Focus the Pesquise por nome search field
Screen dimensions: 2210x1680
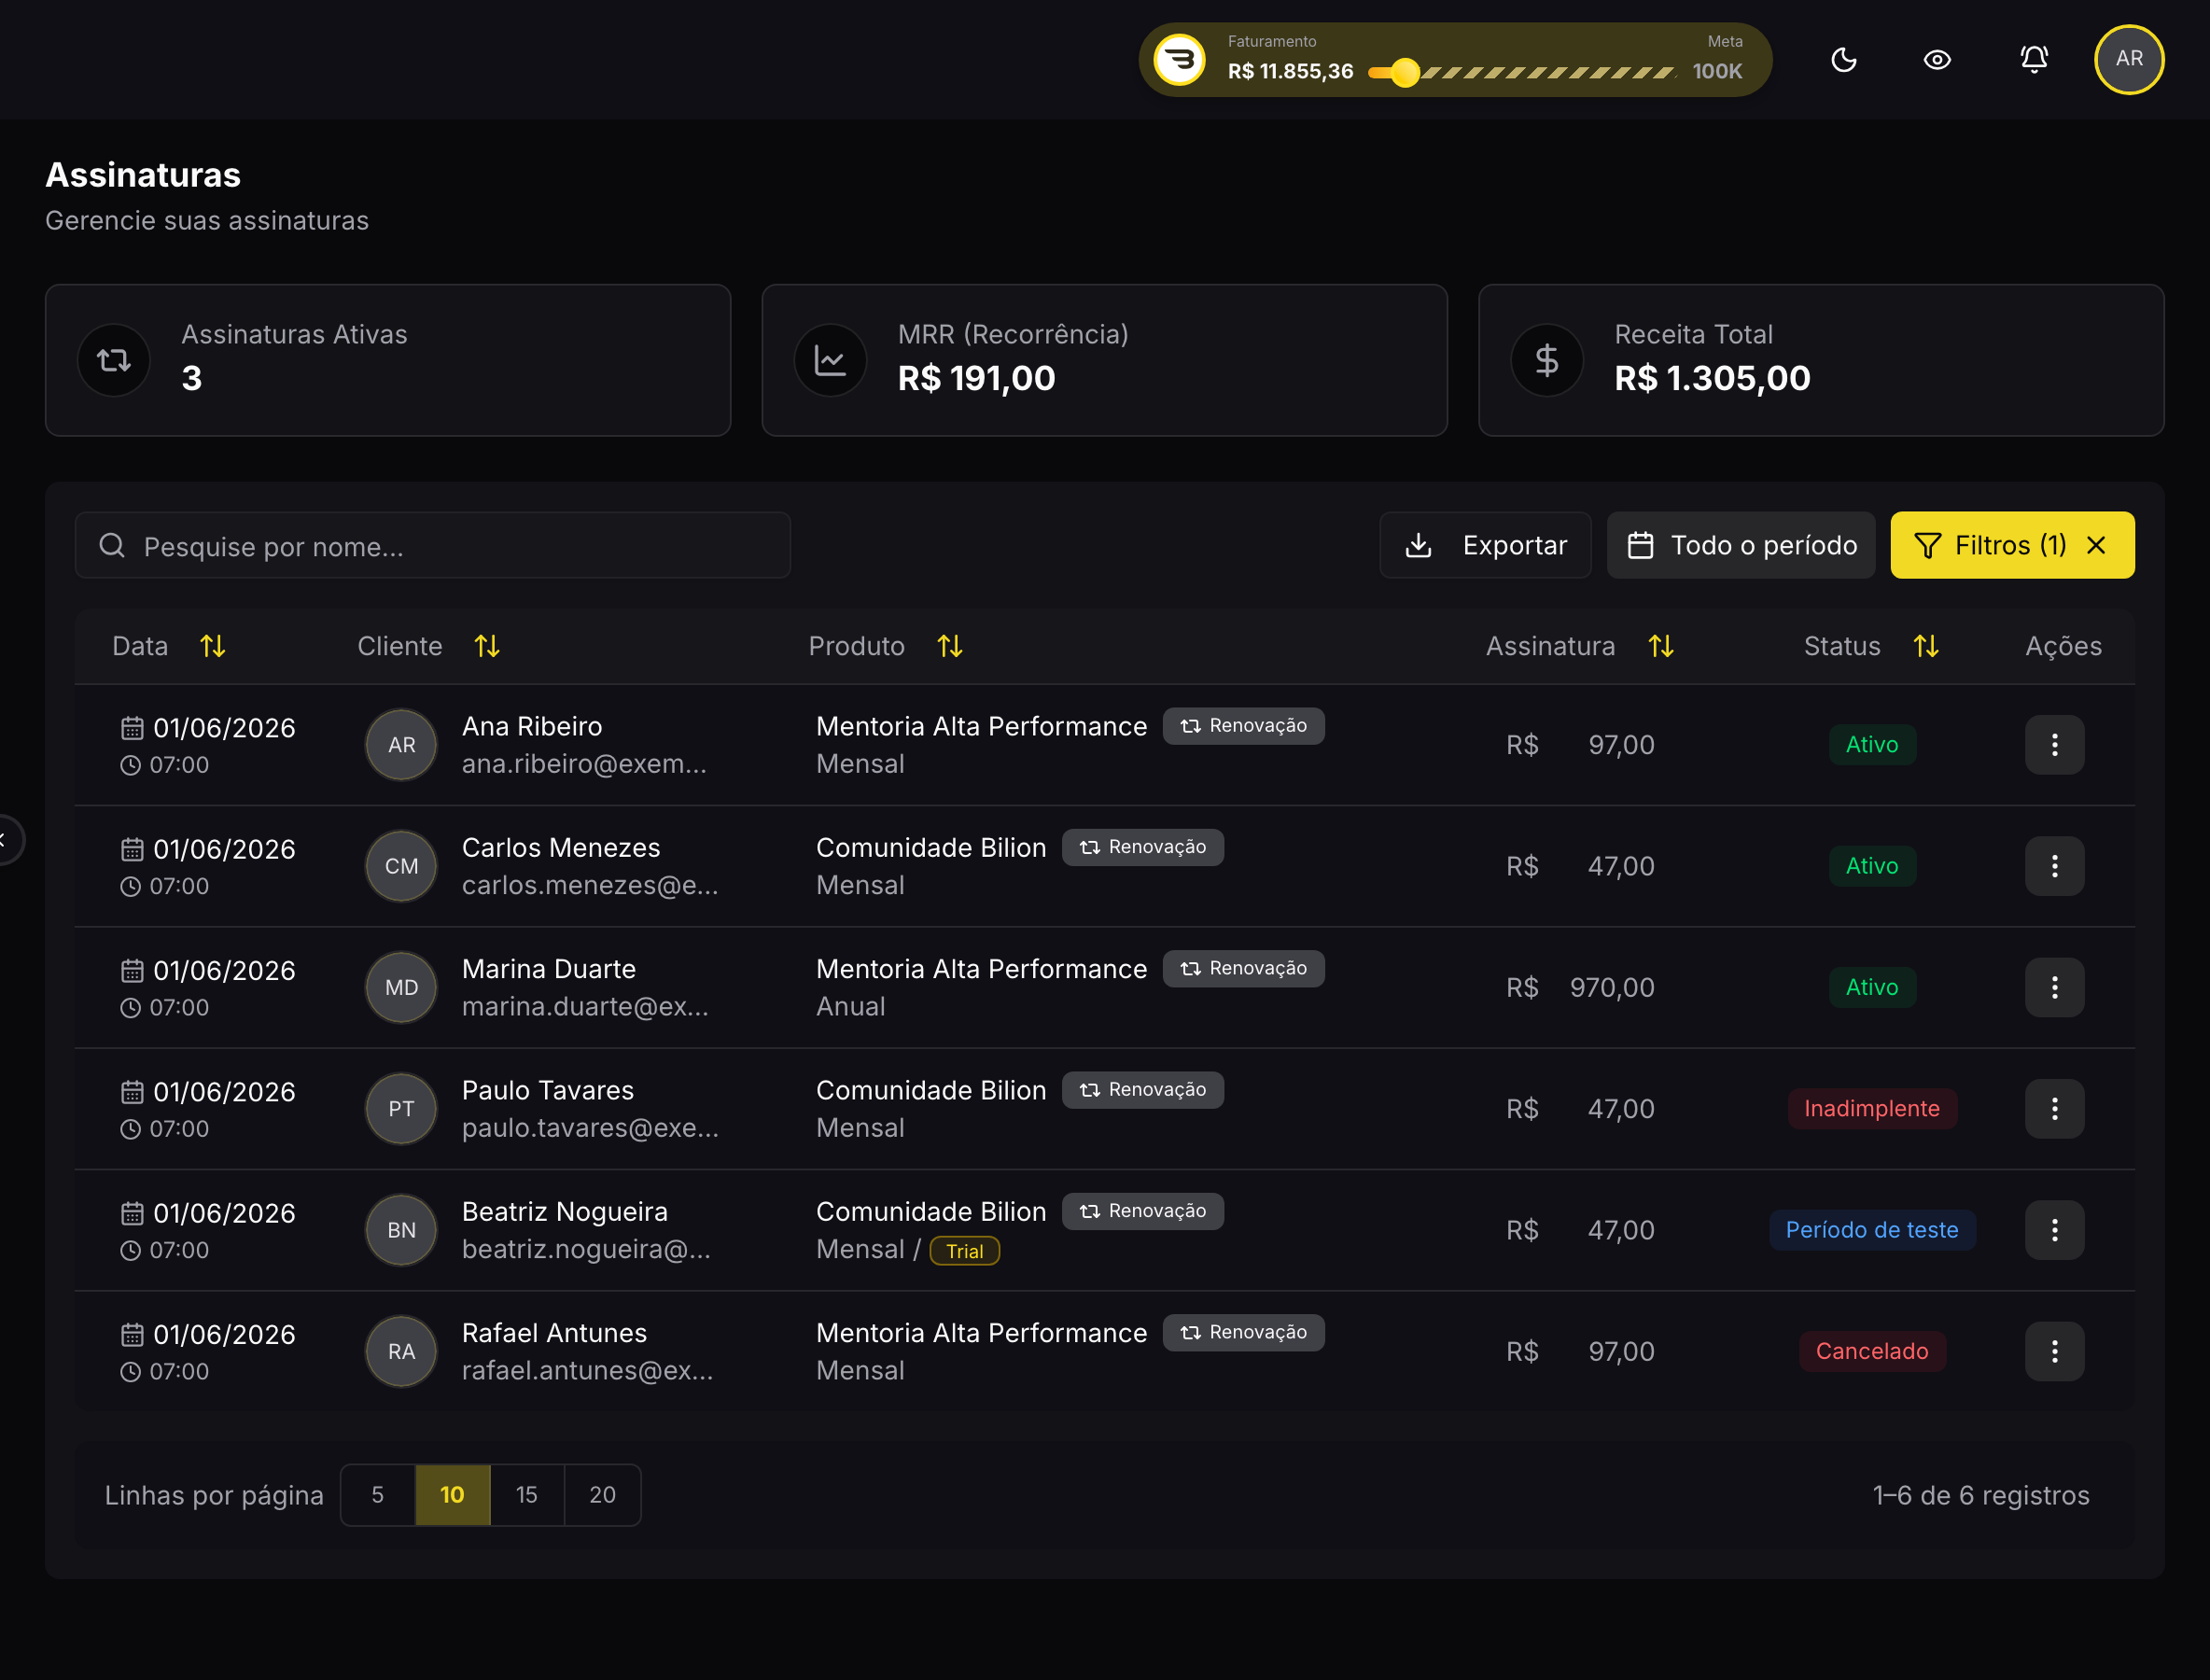point(433,546)
